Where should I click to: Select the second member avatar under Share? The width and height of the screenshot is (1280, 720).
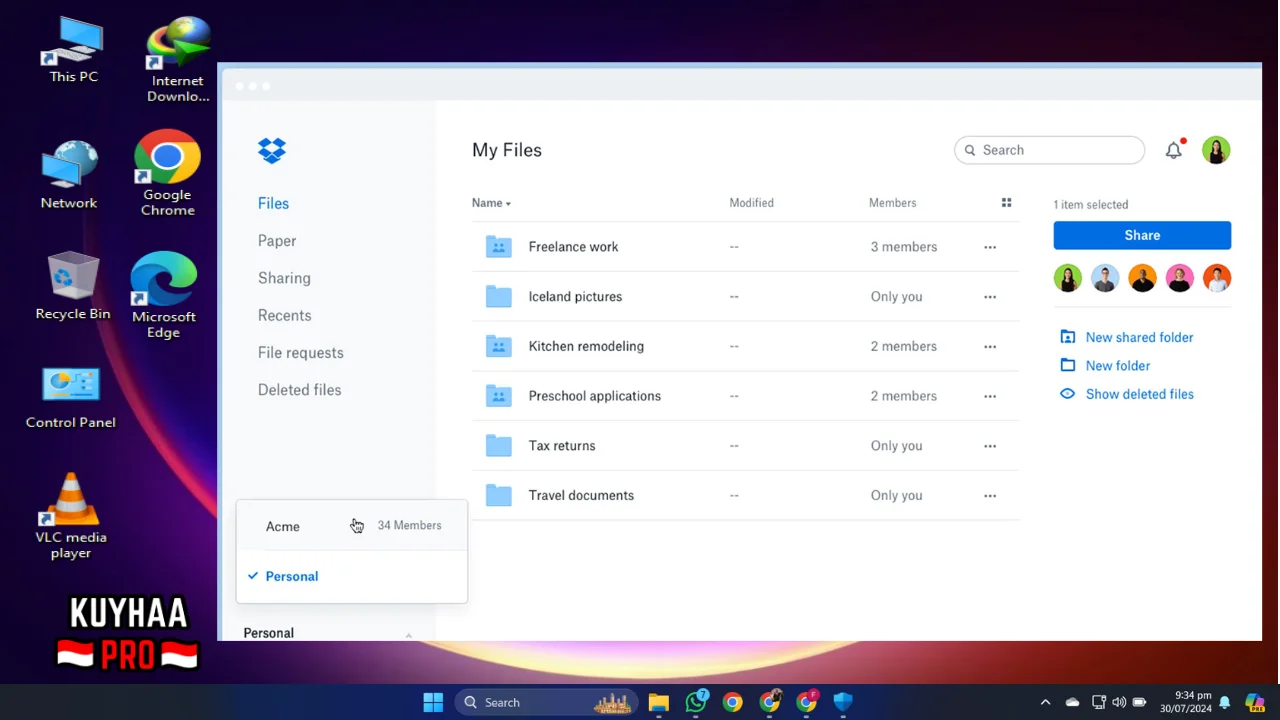[1105, 278]
